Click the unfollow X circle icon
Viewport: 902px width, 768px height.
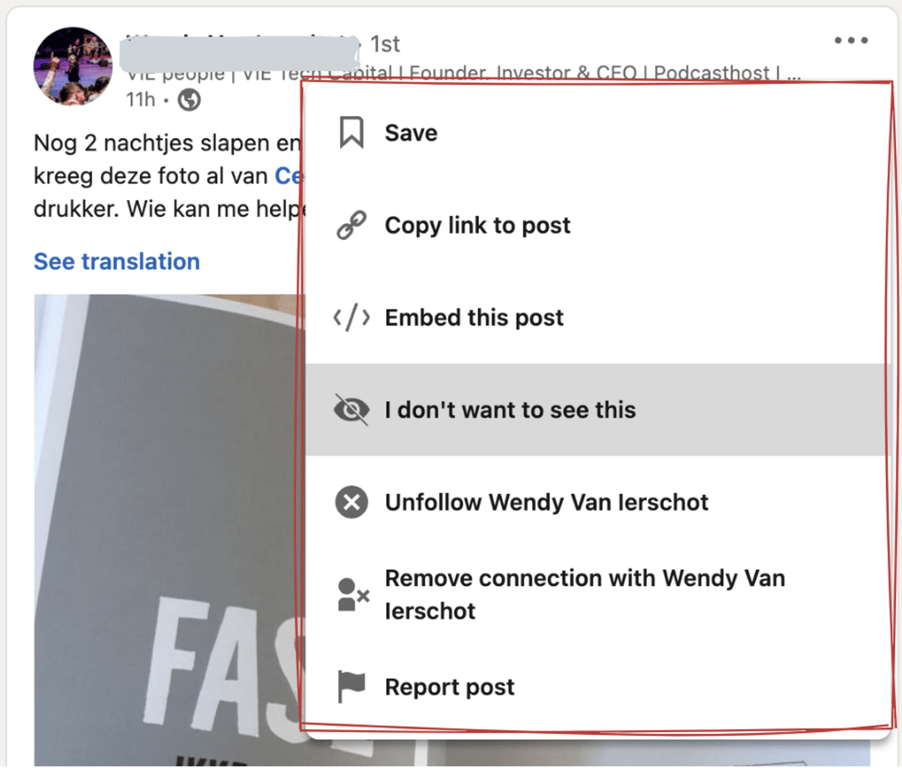(x=351, y=502)
